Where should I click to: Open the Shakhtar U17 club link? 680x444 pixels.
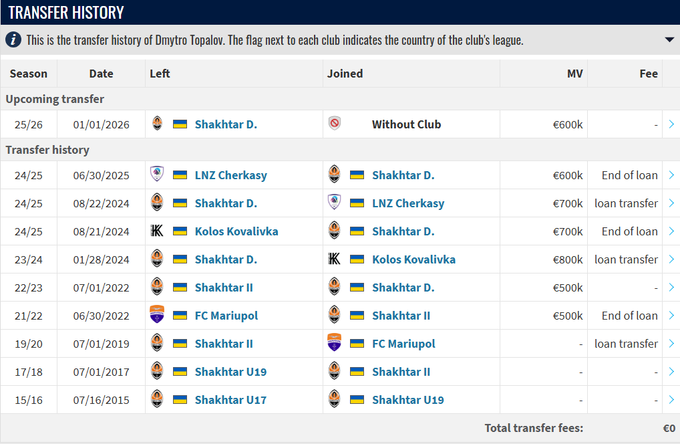pyautogui.click(x=232, y=399)
